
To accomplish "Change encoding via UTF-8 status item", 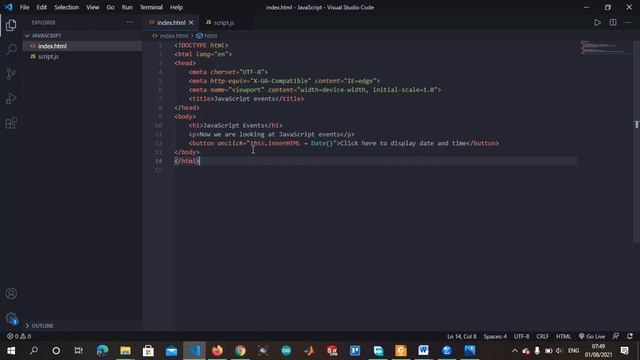I will [x=521, y=336].
